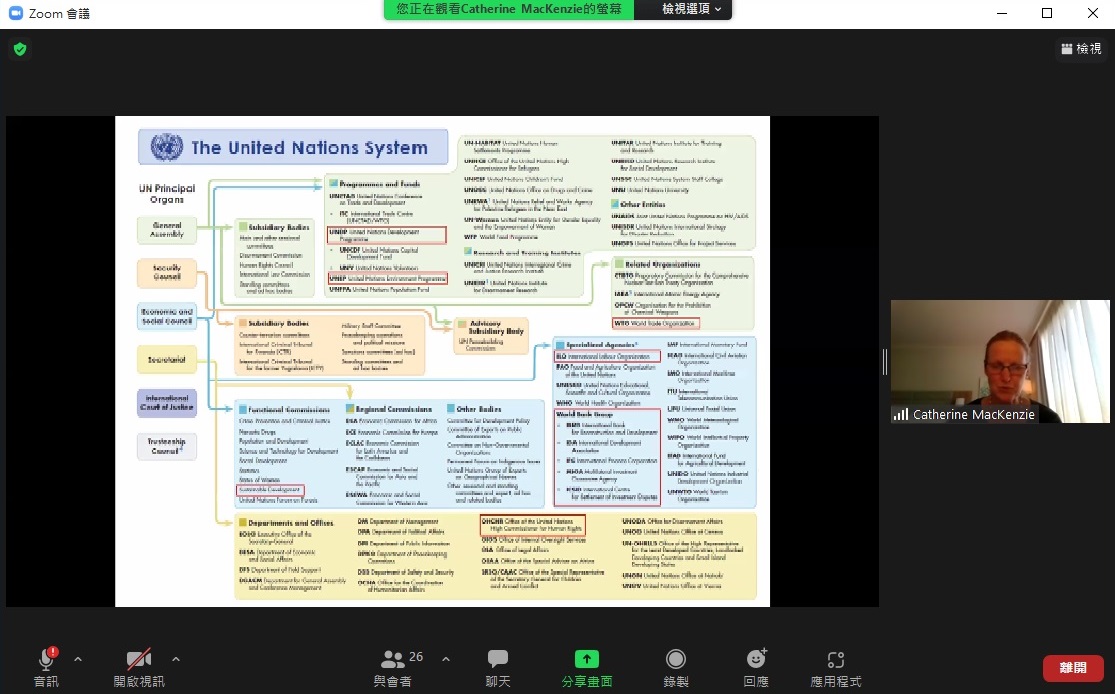The height and width of the screenshot is (694, 1115).
Task: Click the divider handle beside shared screen
Action: [884, 361]
